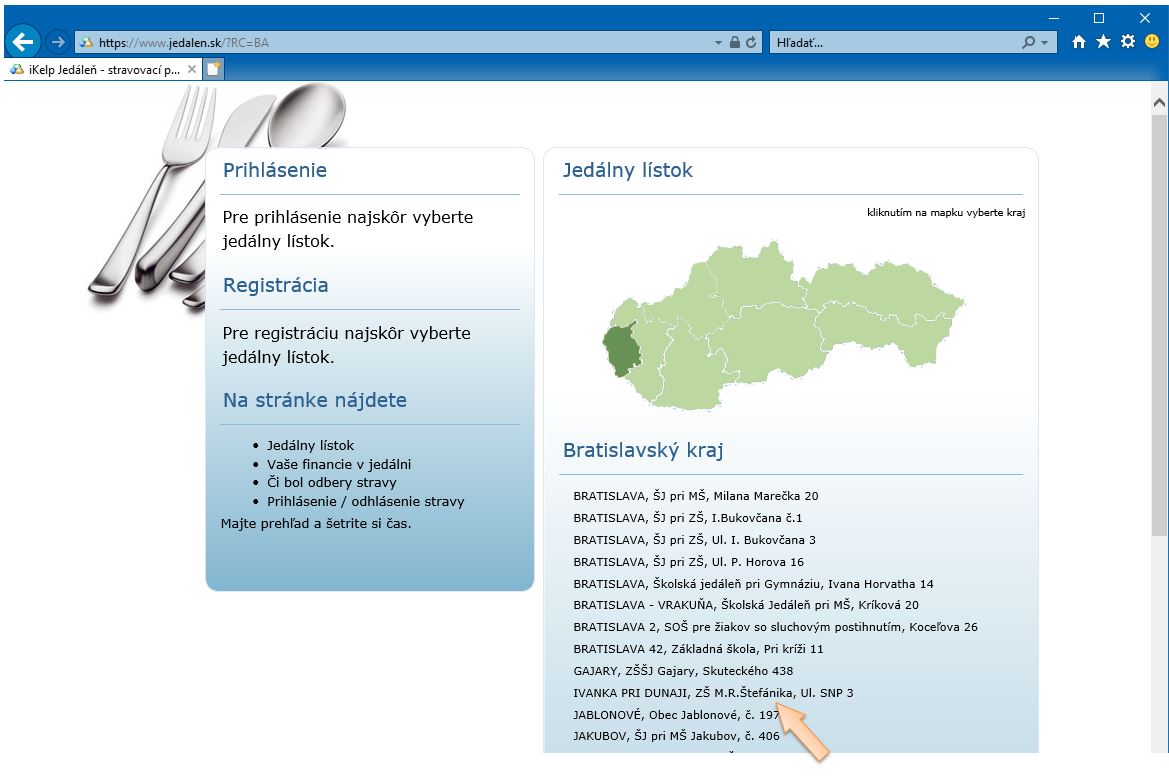Click the browser Forward arrow button
Screen dimensions: 1169x780
57,42
